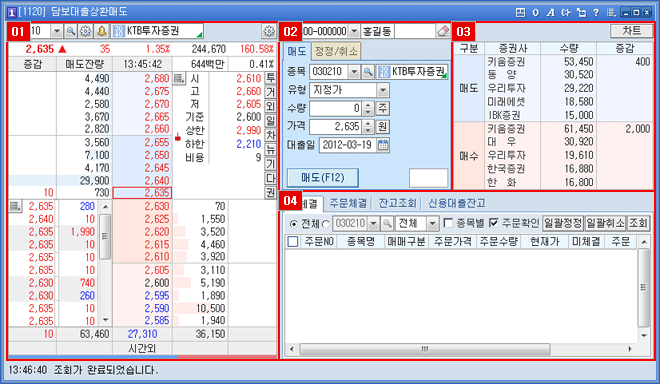This screenshot has width=660, height=384.
Task: Click the eraser icon next to 홍길동
Action: 443,31
